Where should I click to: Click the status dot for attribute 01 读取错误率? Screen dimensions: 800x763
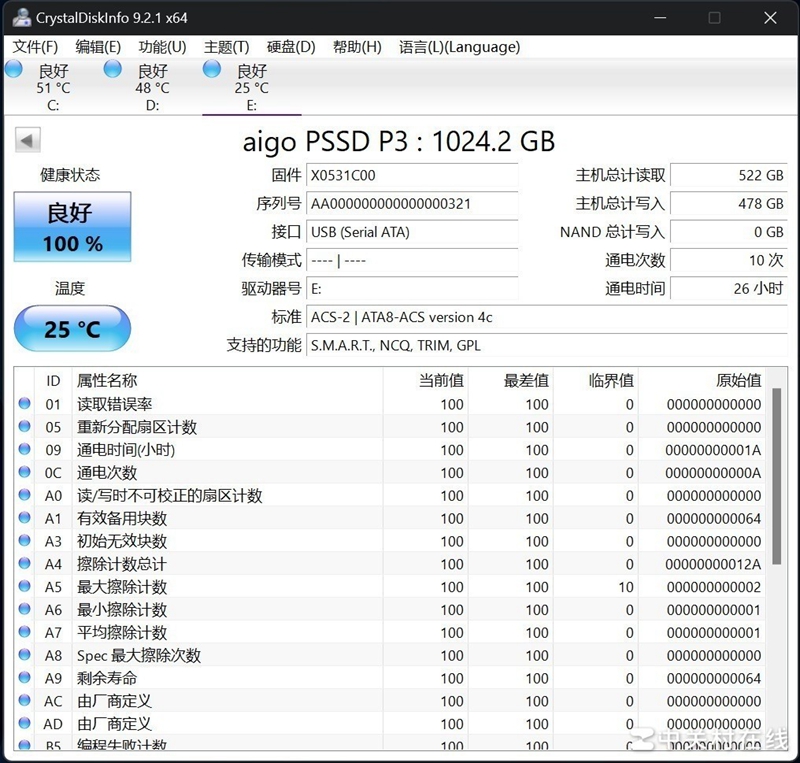pyautogui.click(x=24, y=403)
